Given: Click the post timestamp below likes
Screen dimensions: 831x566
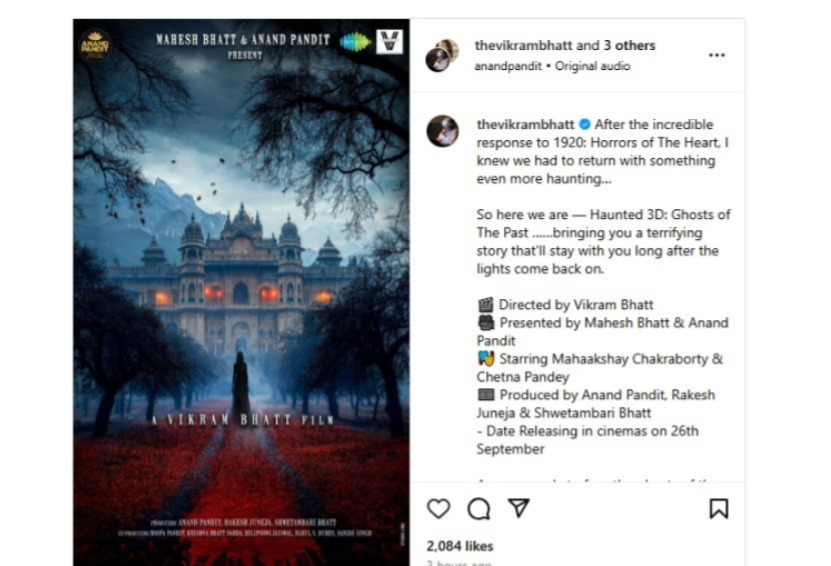Looking at the screenshot, I should coord(459,563).
